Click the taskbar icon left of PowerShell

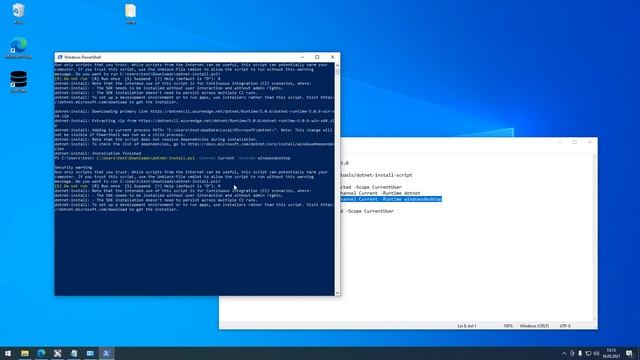click(90, 353)
